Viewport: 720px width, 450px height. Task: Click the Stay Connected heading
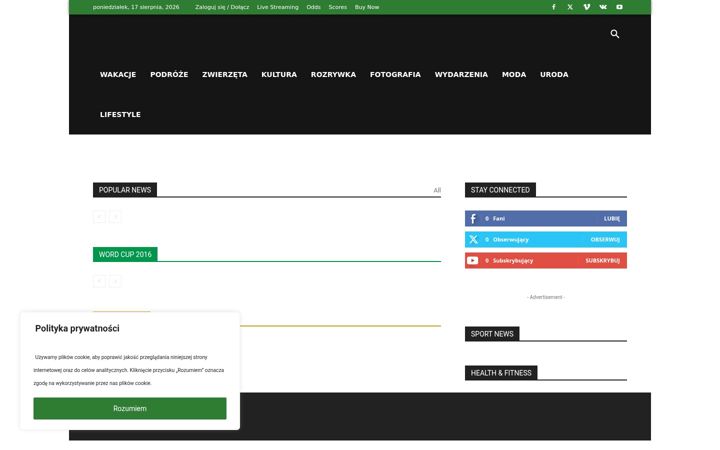500,190
